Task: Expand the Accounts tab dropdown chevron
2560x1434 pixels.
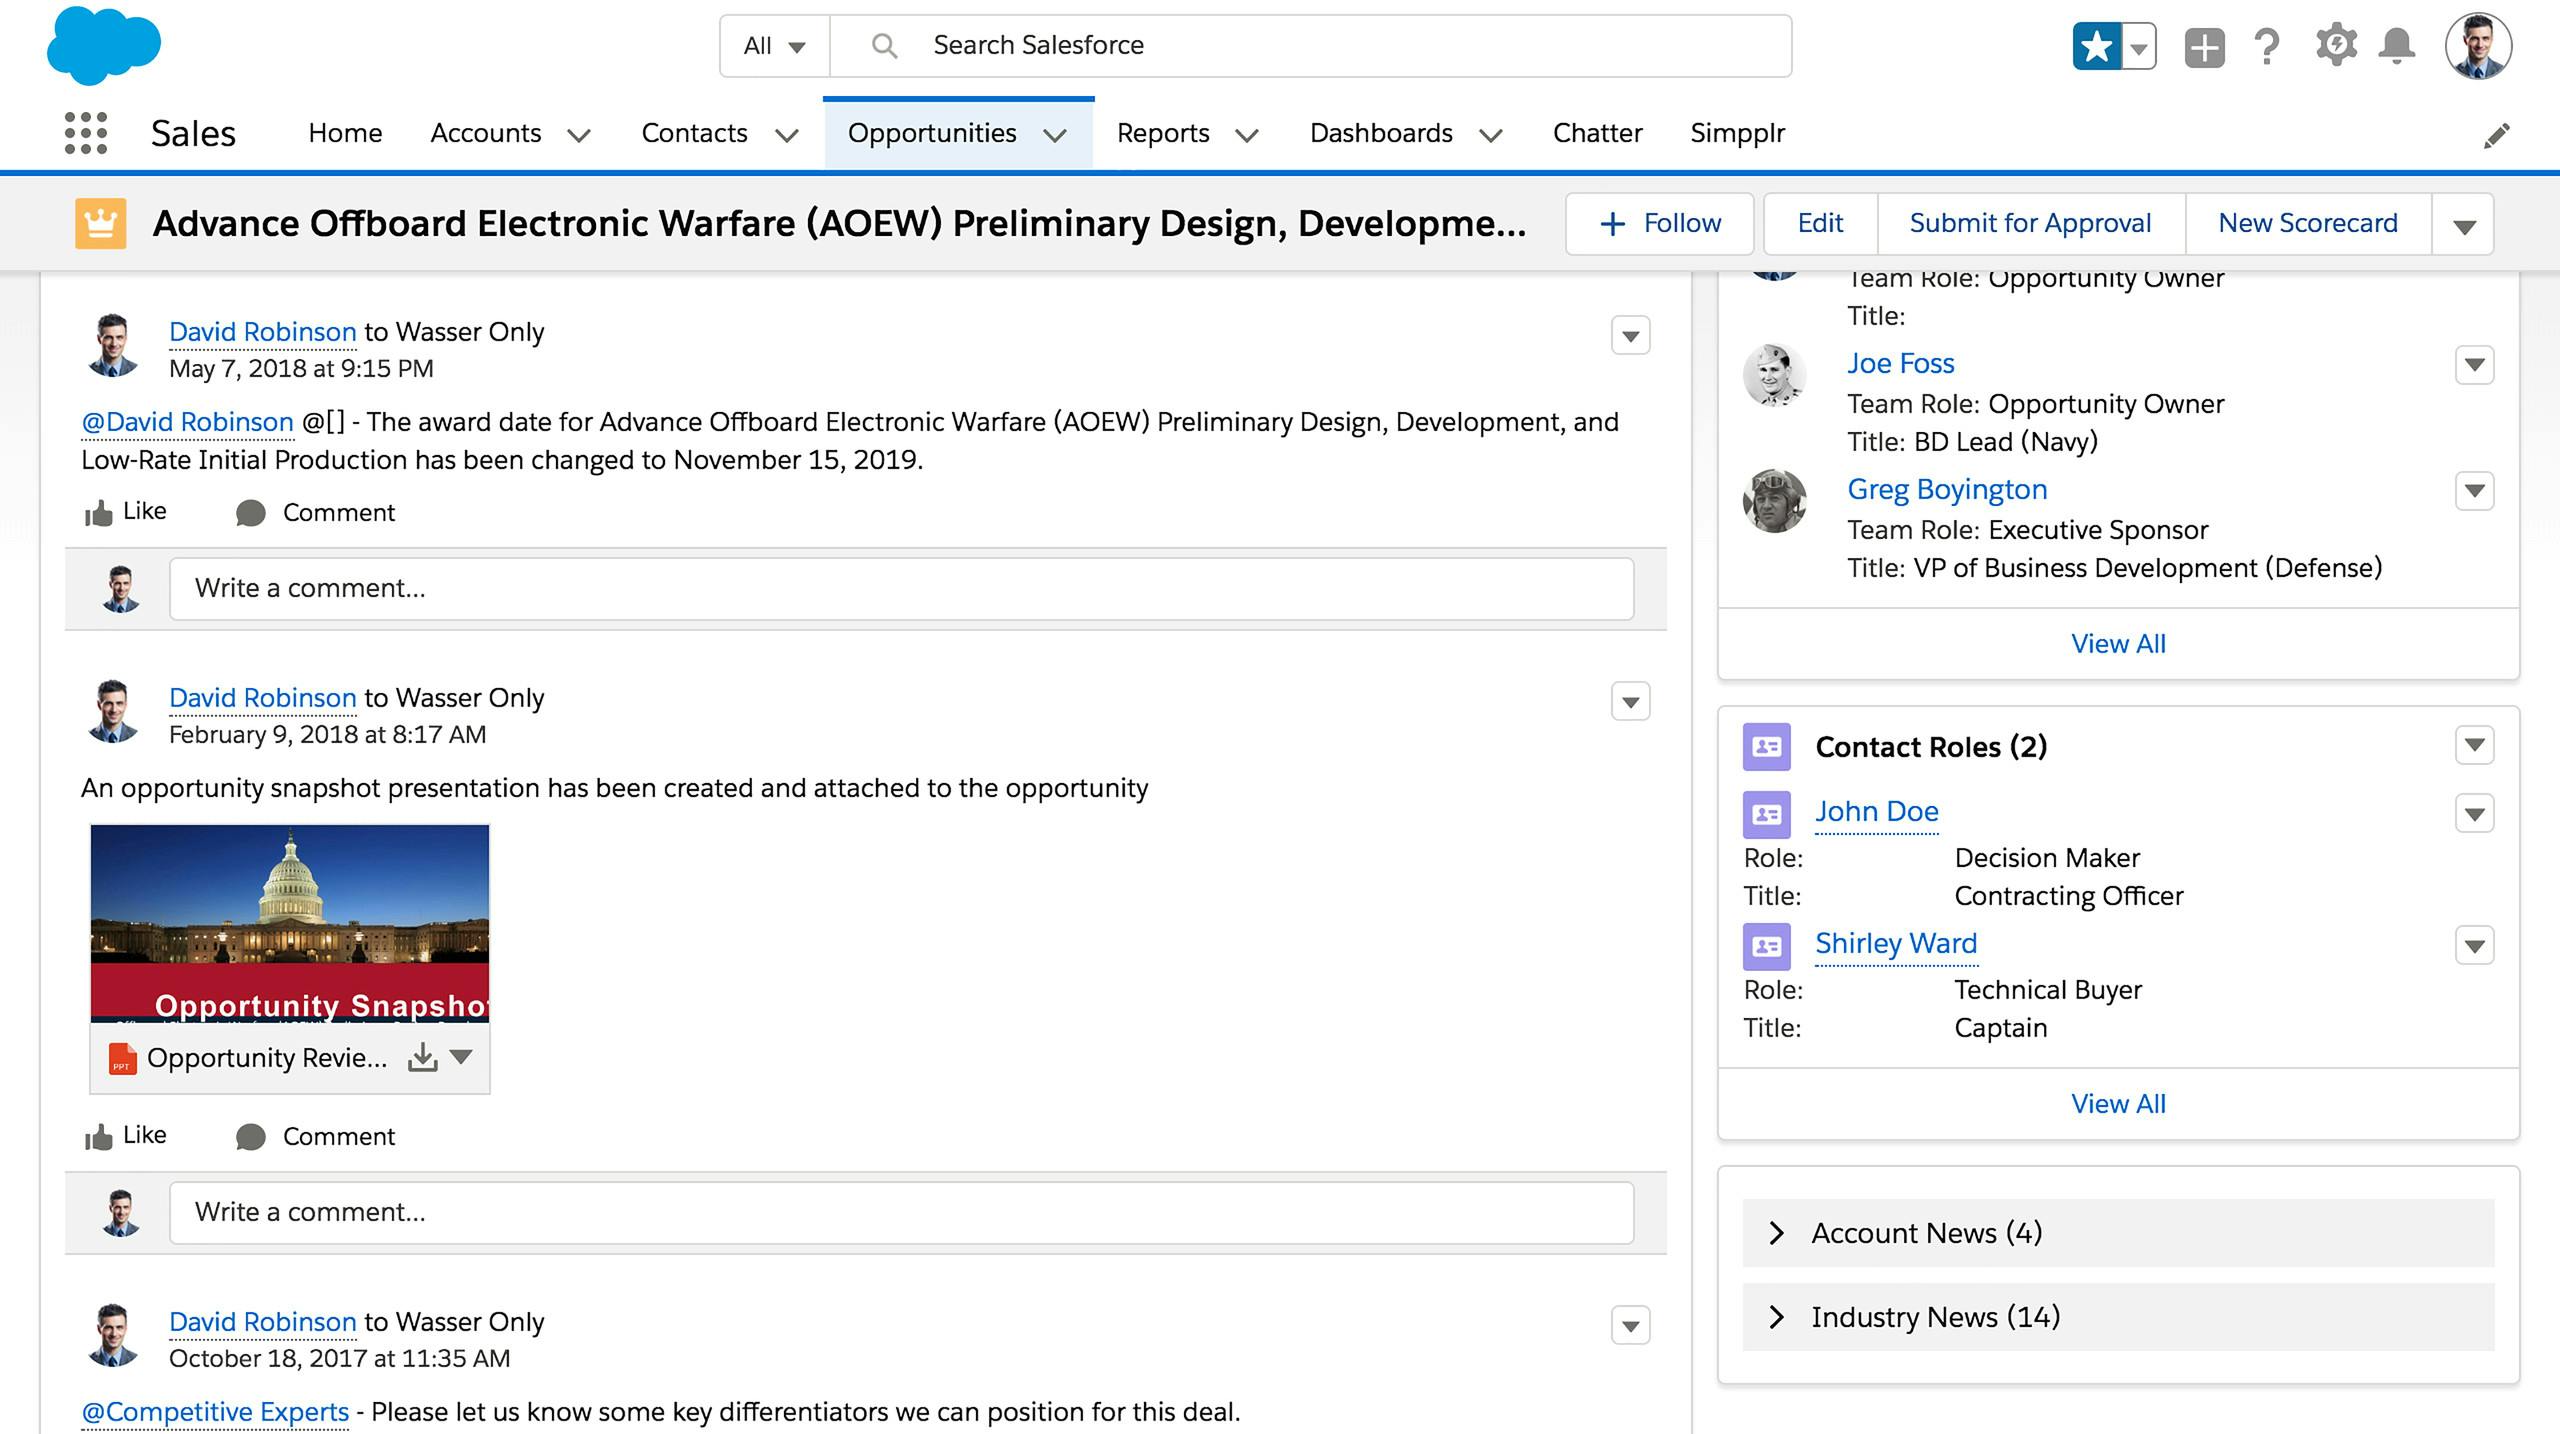Action: 578,135
